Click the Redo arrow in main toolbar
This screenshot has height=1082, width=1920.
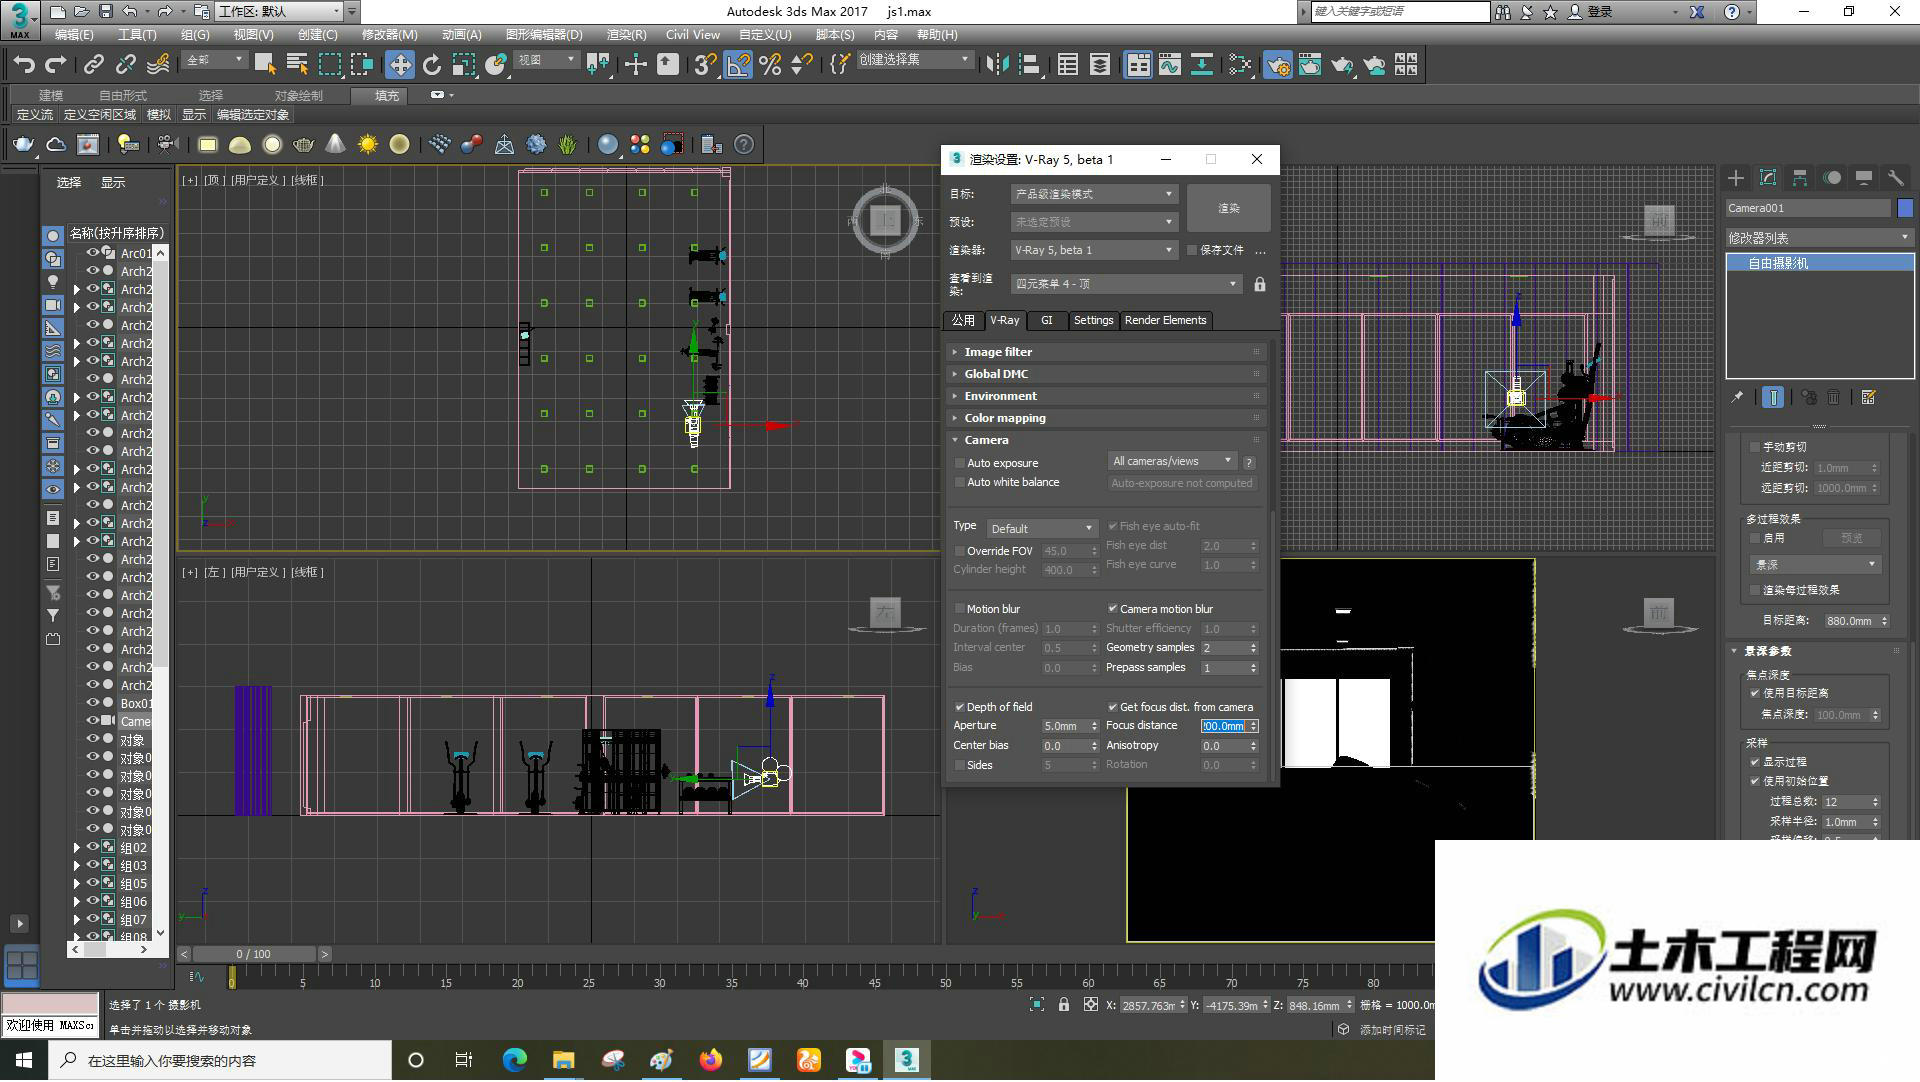56,65
